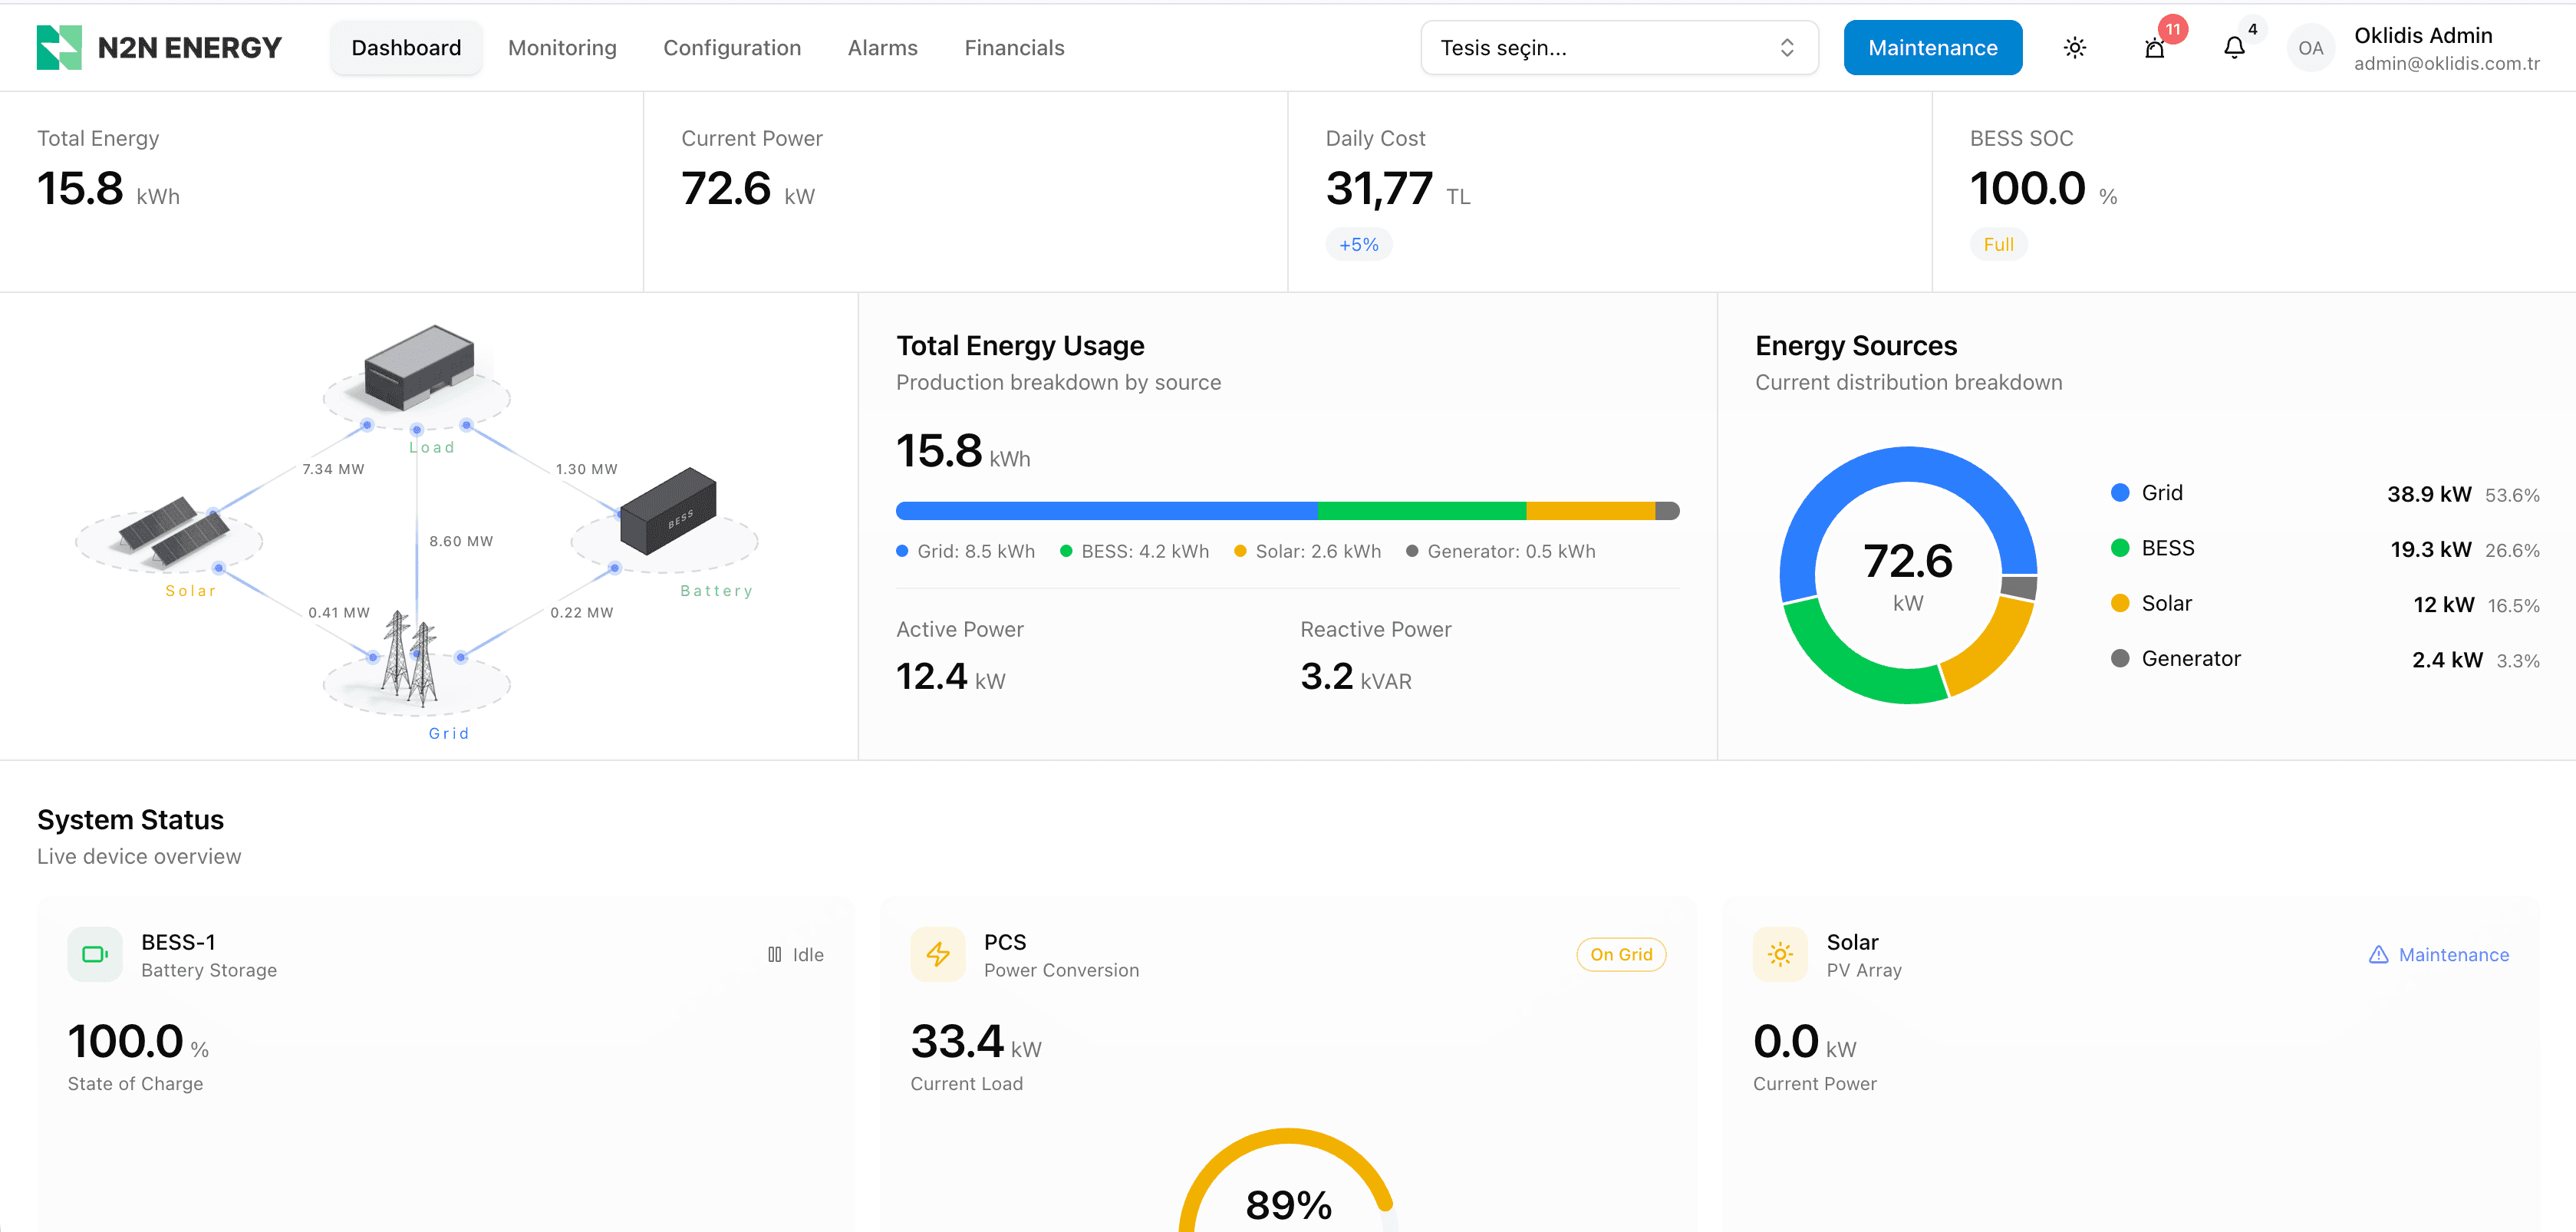Viewport: 2576px width, 1232px height.
Task: Click the 89% PCS gauge
Action: coord(1288,1182)
